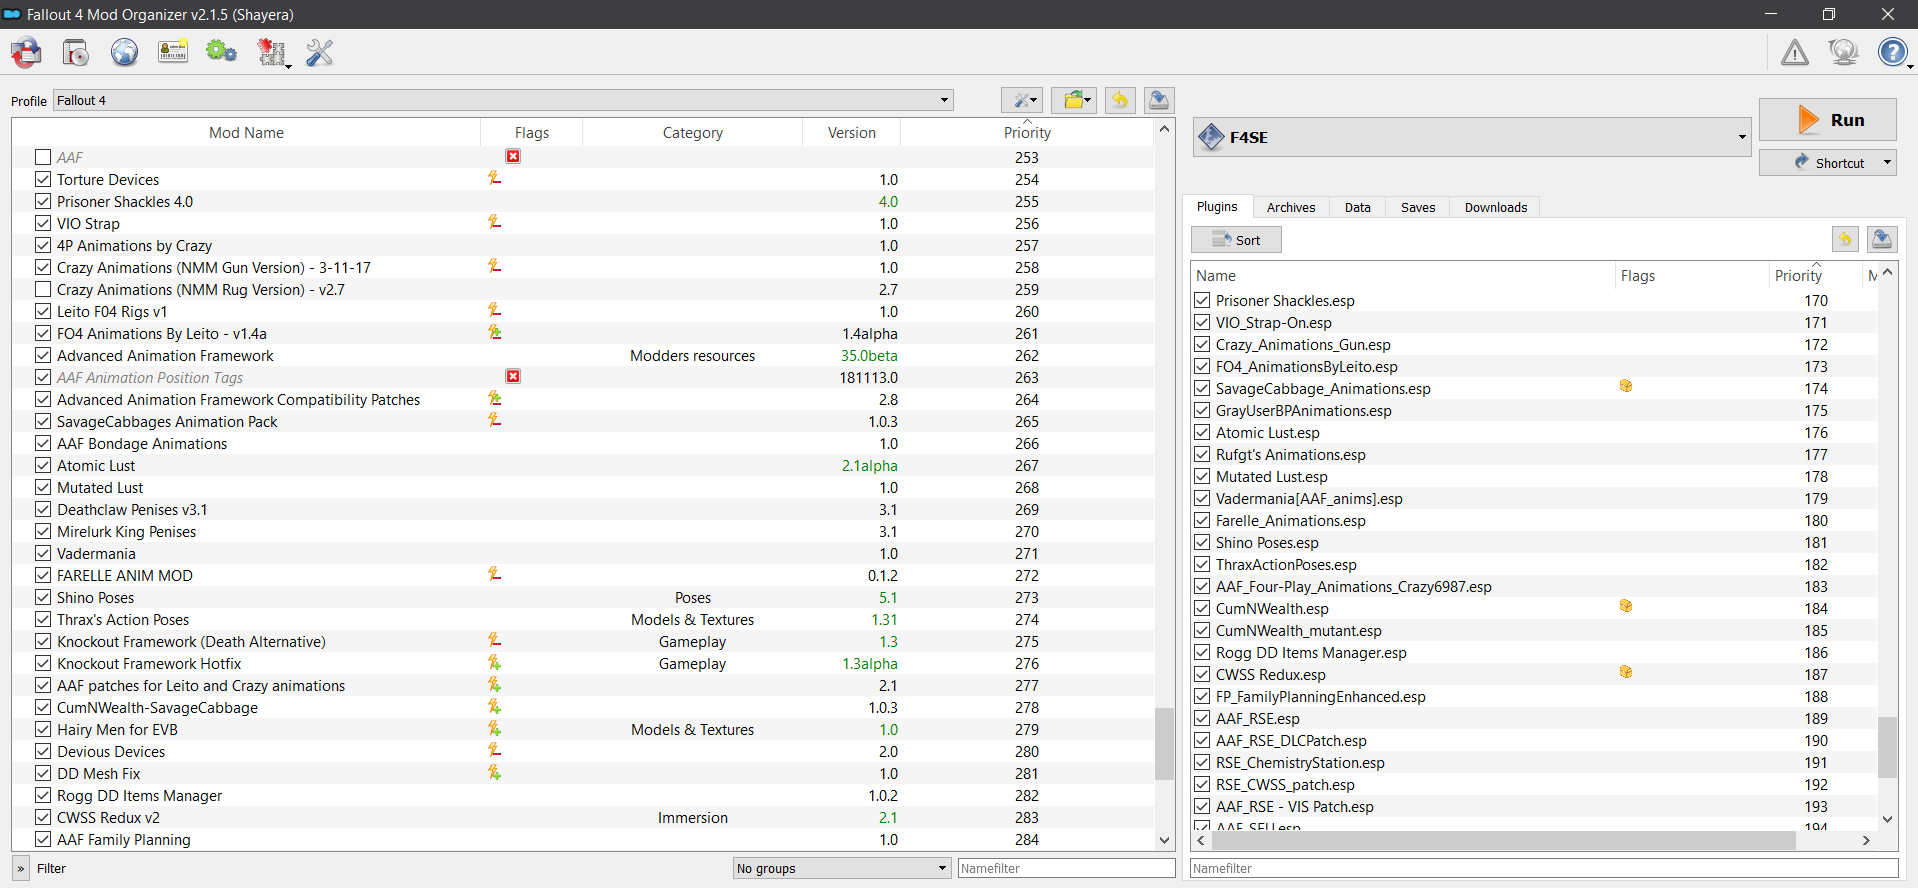The height and width of the screenshot is (888, 1918).
Task: Open the Profile dropdown showing Fallout 4
Action: (503, 100)
